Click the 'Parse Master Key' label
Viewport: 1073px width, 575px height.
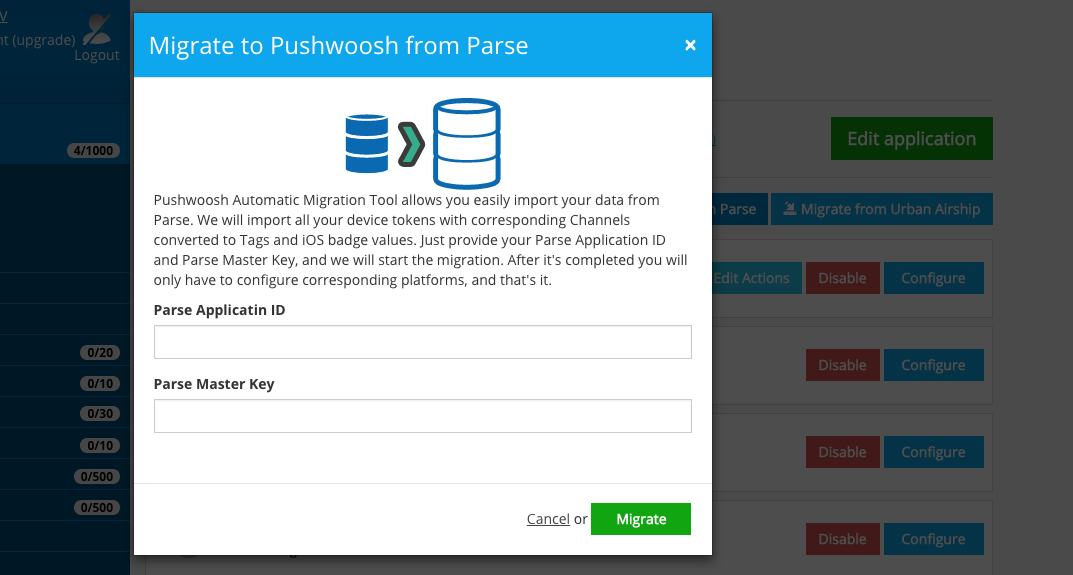(x=214, y=384)
